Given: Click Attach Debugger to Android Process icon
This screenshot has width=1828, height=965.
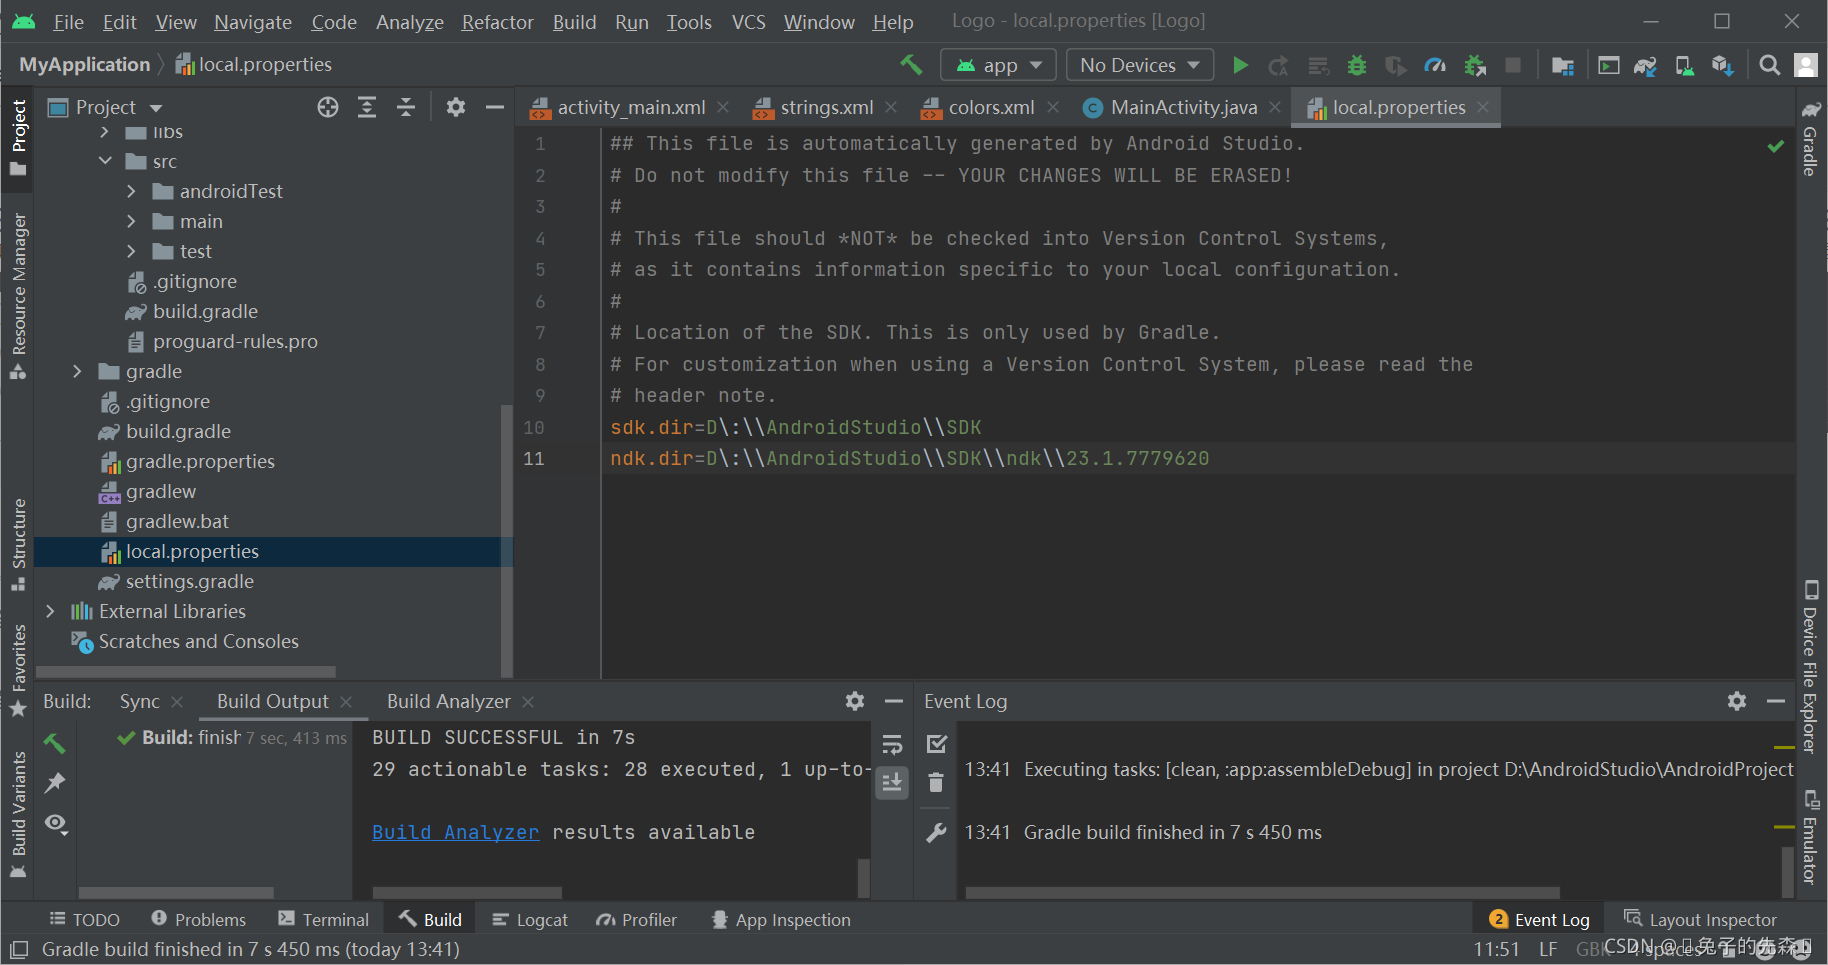Looking at the screenshot, I should point(1475,65).
